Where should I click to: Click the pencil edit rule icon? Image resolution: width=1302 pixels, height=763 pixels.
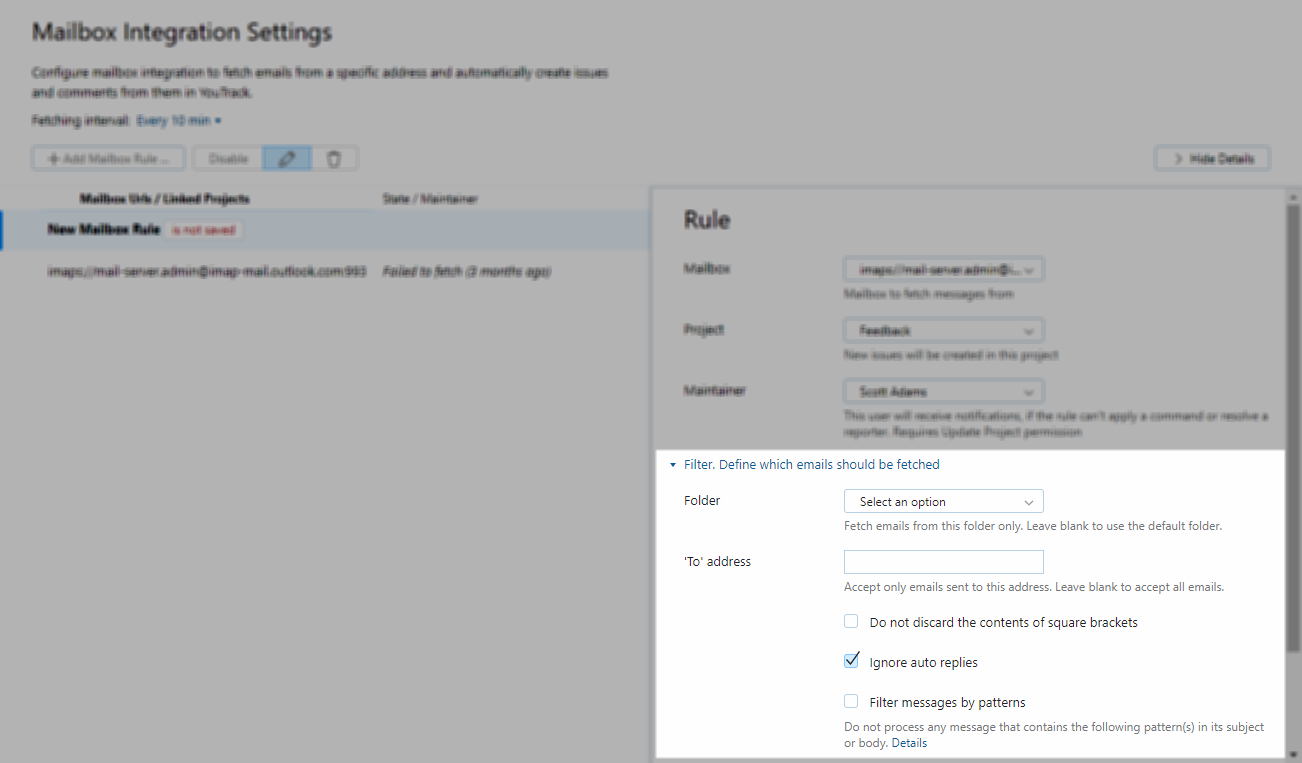[x=287, y=158]
